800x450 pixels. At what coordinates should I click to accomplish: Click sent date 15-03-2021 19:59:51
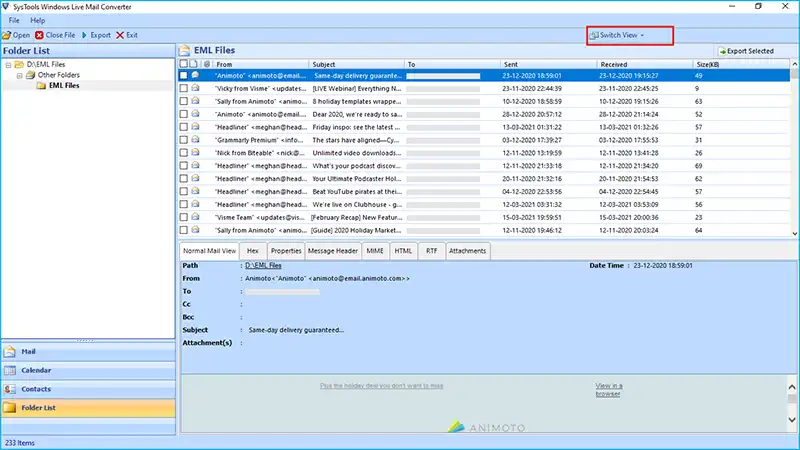coord(532,217)
